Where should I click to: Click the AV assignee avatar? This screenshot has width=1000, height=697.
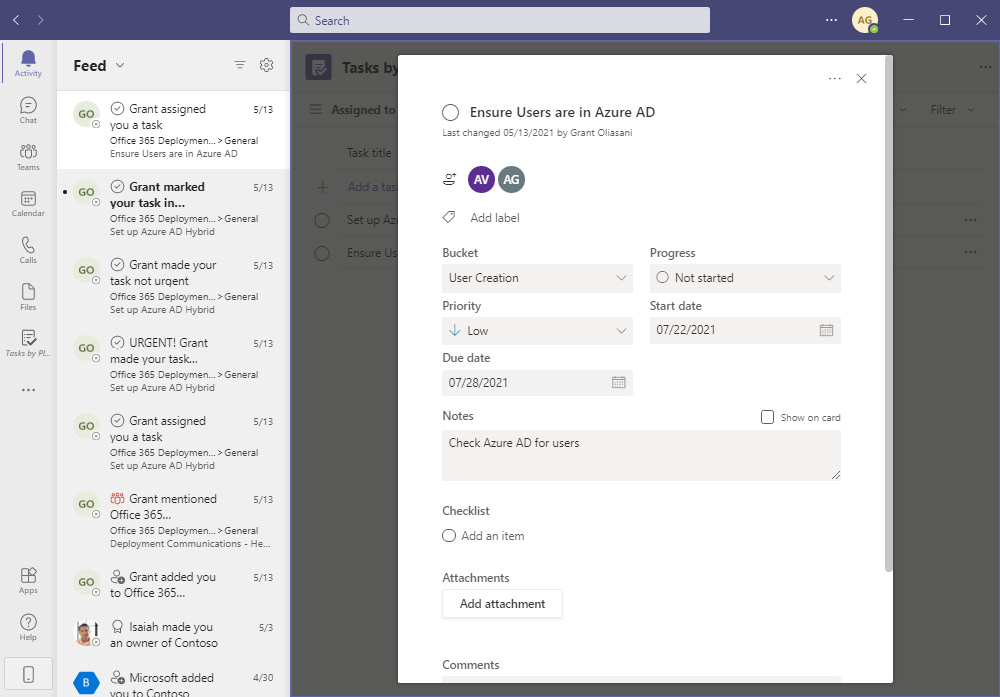pyautogui.click(x=482, y=180)
